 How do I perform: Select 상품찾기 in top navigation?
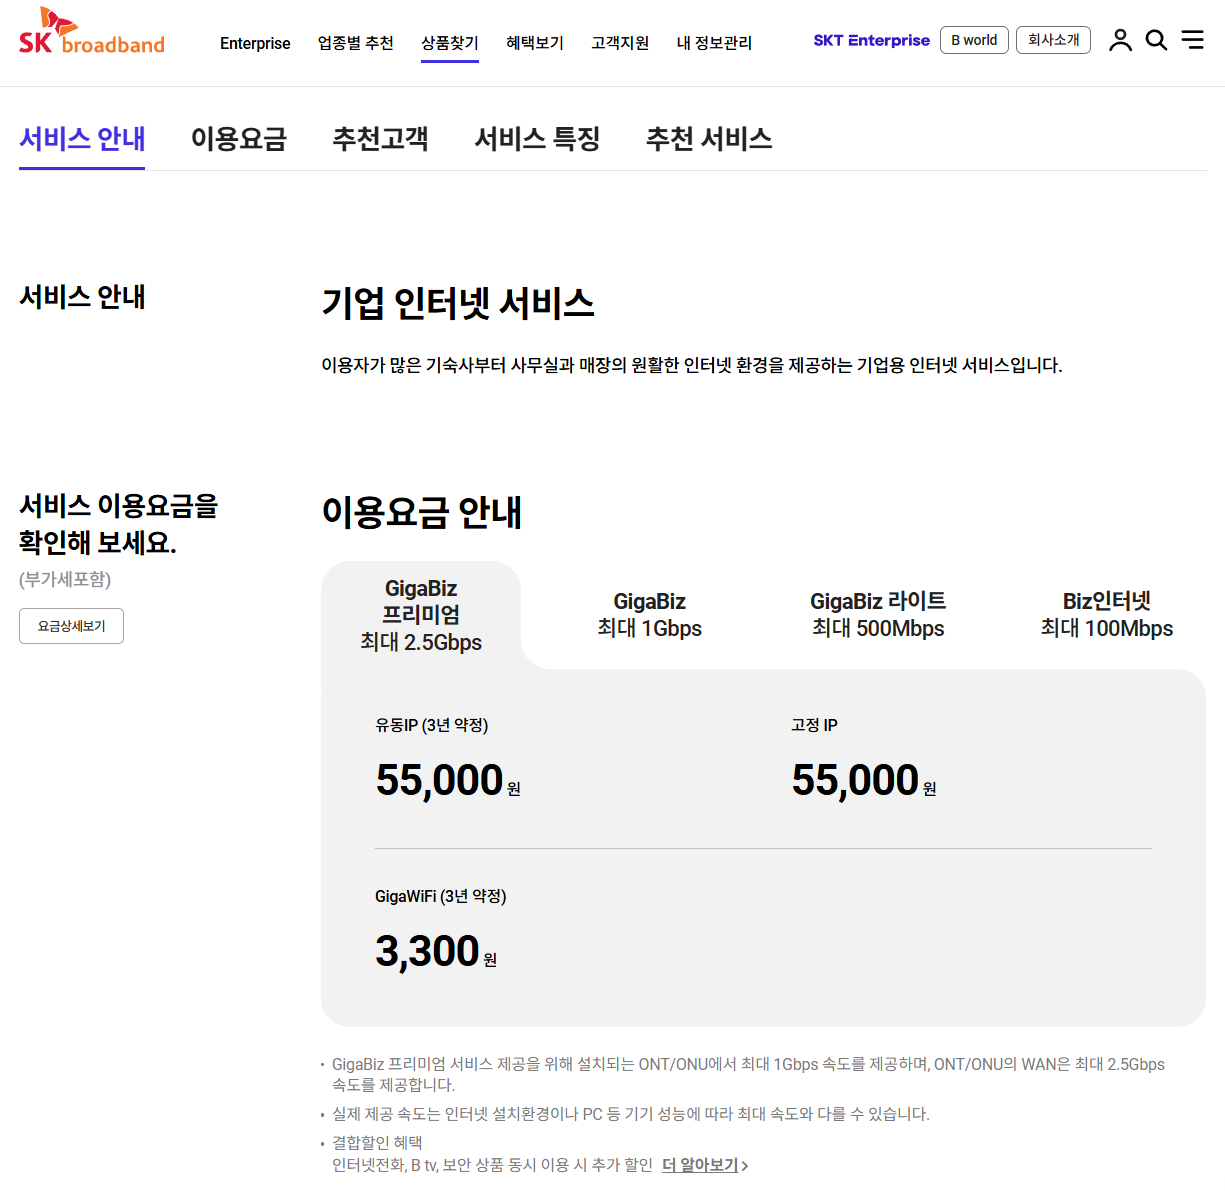(x=449, y=43)
